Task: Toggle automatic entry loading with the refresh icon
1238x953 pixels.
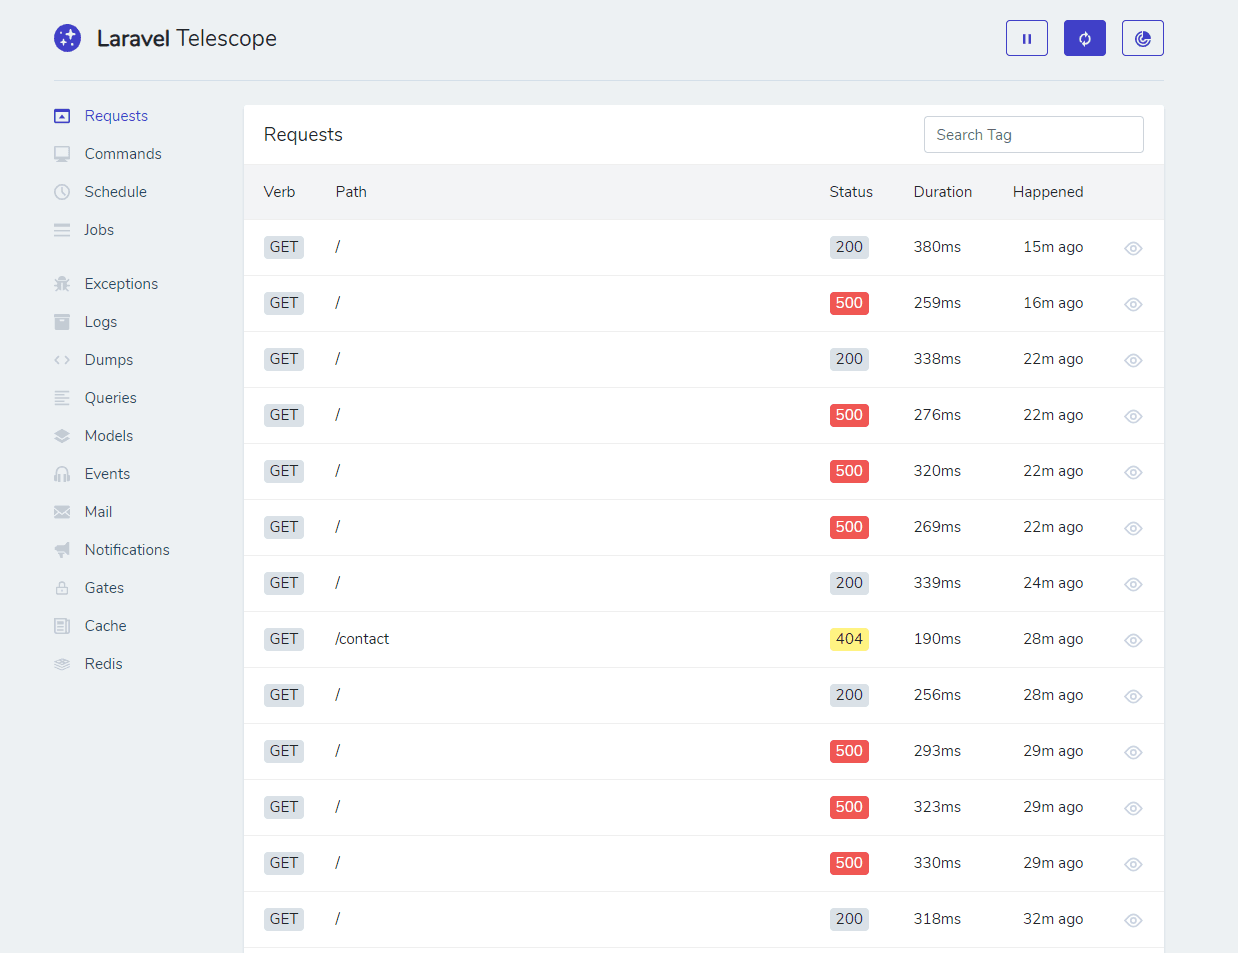Action: click(x=1084, y=37)
